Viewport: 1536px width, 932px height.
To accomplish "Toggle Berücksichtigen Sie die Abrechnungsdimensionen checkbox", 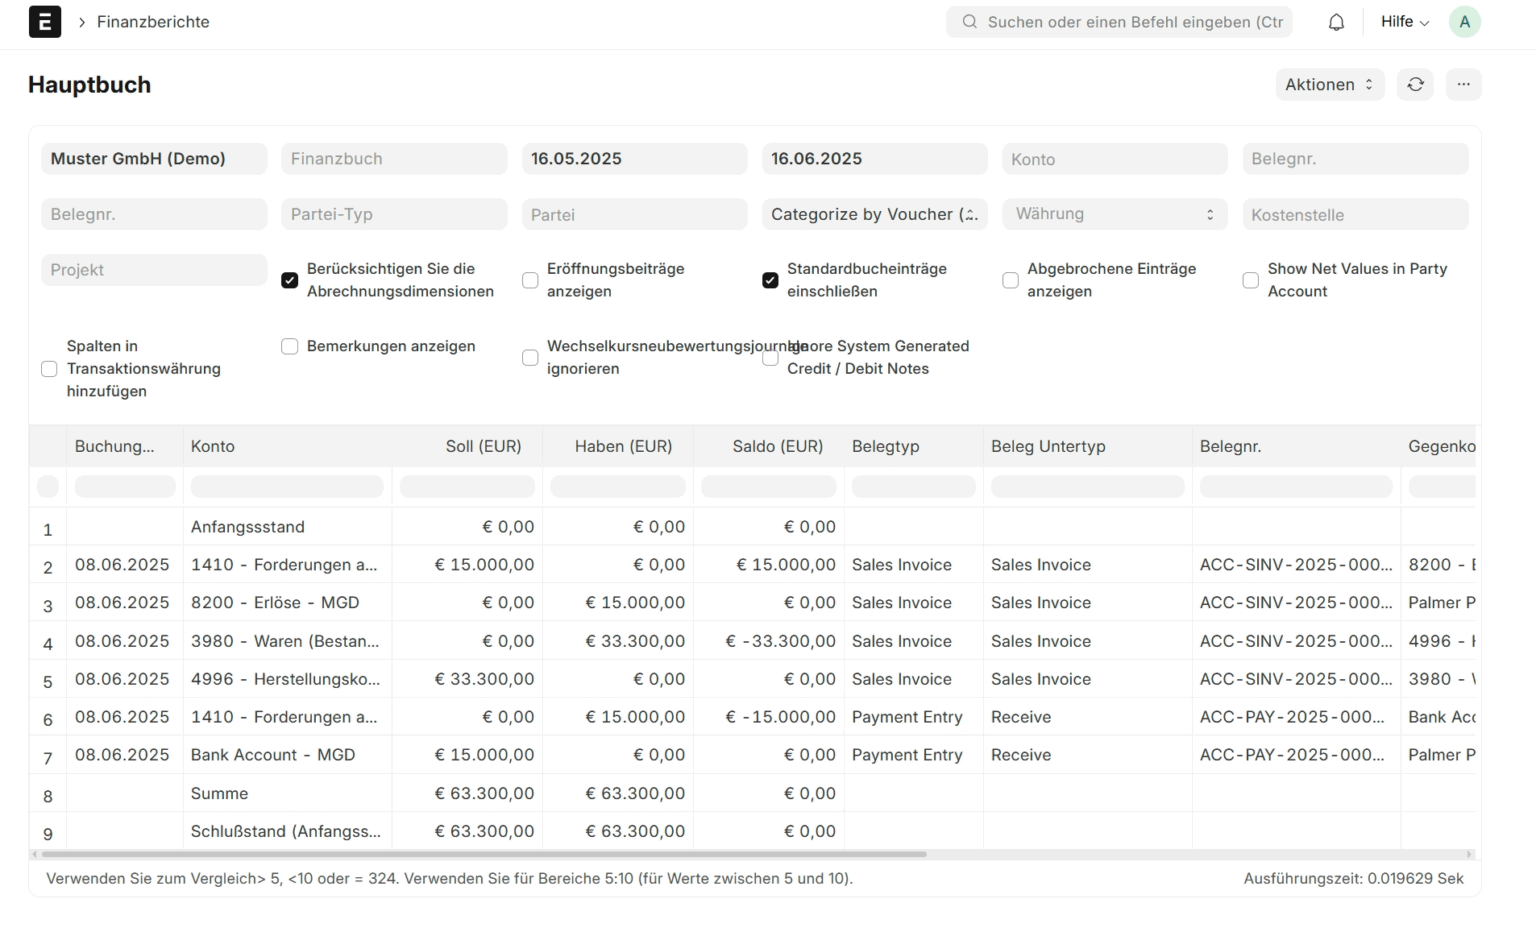I will click(290, 281).
